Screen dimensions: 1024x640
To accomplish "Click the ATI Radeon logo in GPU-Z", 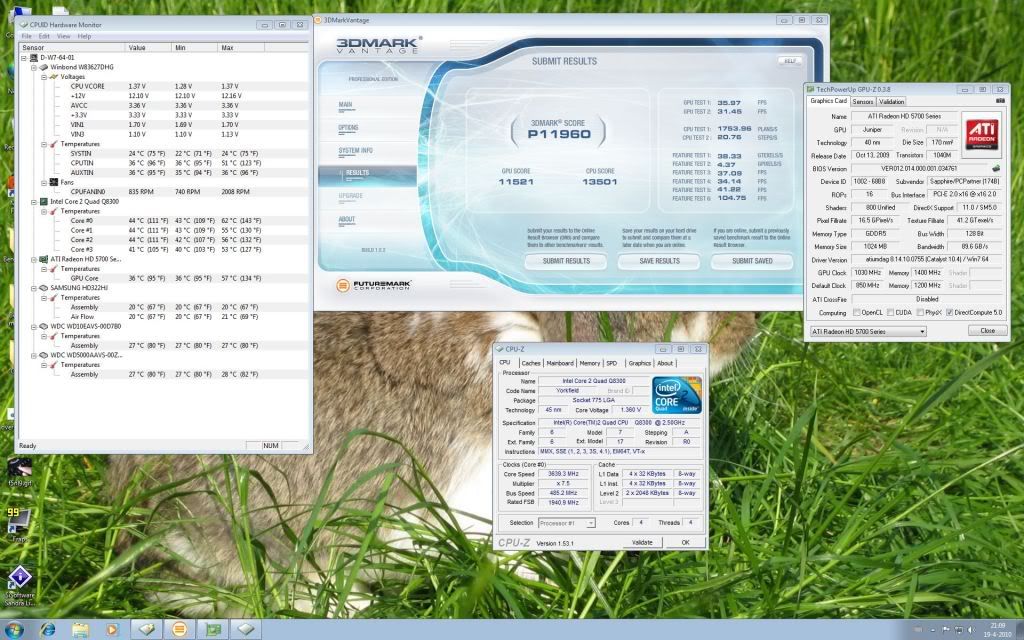I will (x=980, y=134).
